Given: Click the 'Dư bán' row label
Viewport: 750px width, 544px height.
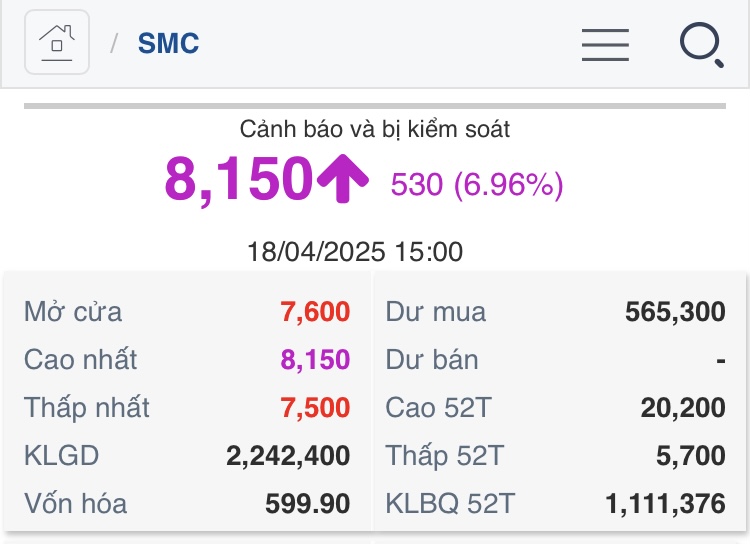Looking at the screenshot, I should tap(432, 360).
